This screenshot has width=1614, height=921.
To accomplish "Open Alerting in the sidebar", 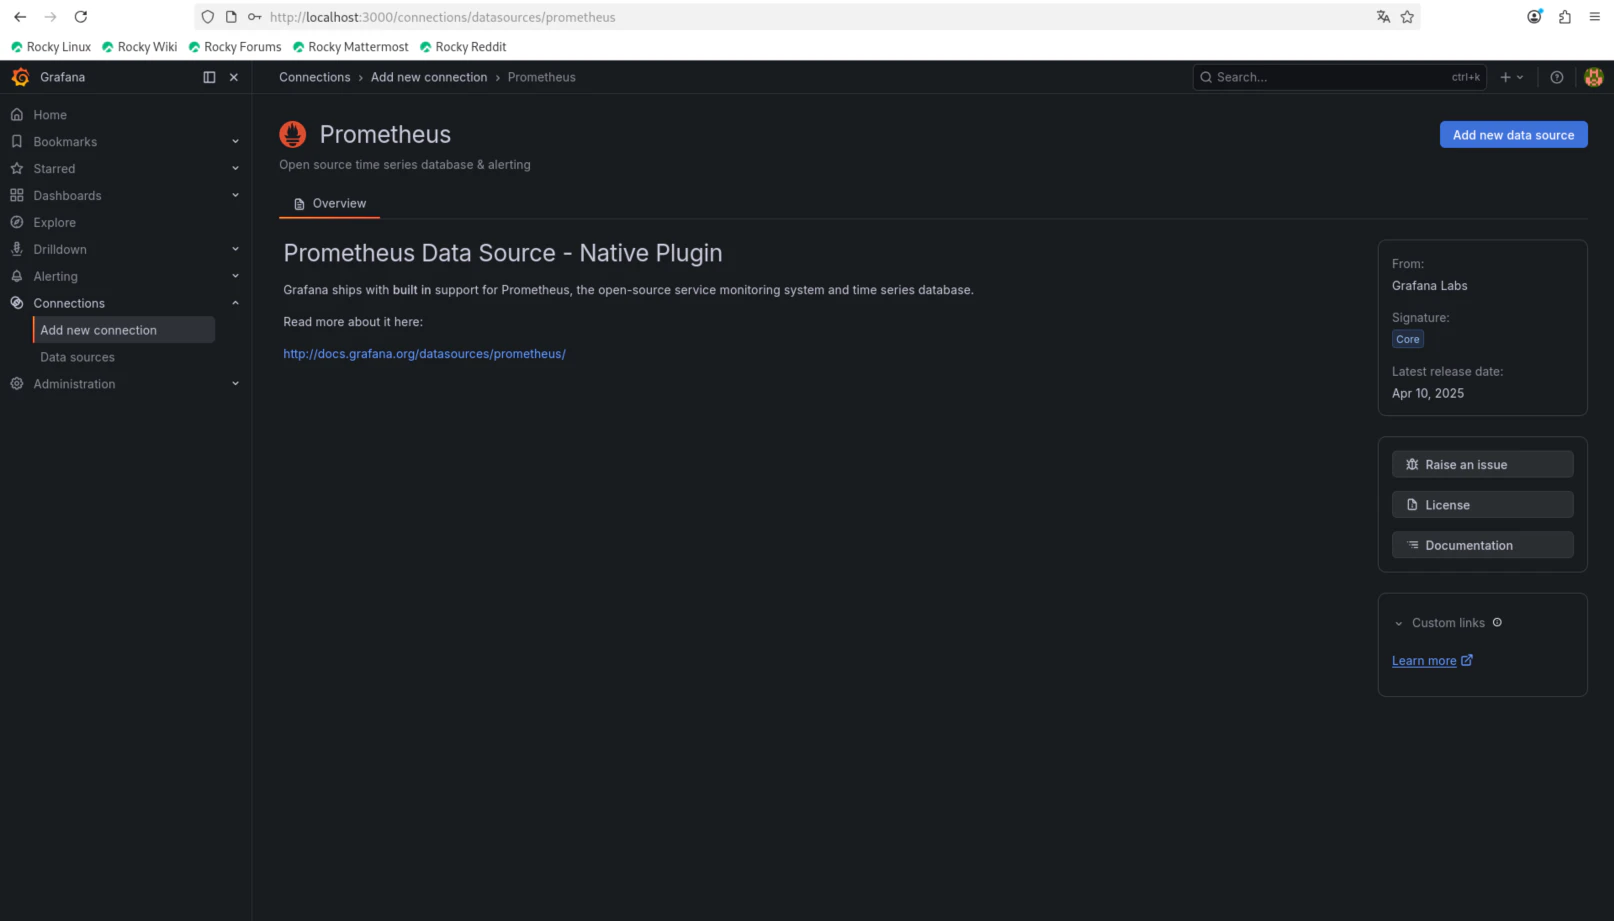I will (x=55, y=277).
